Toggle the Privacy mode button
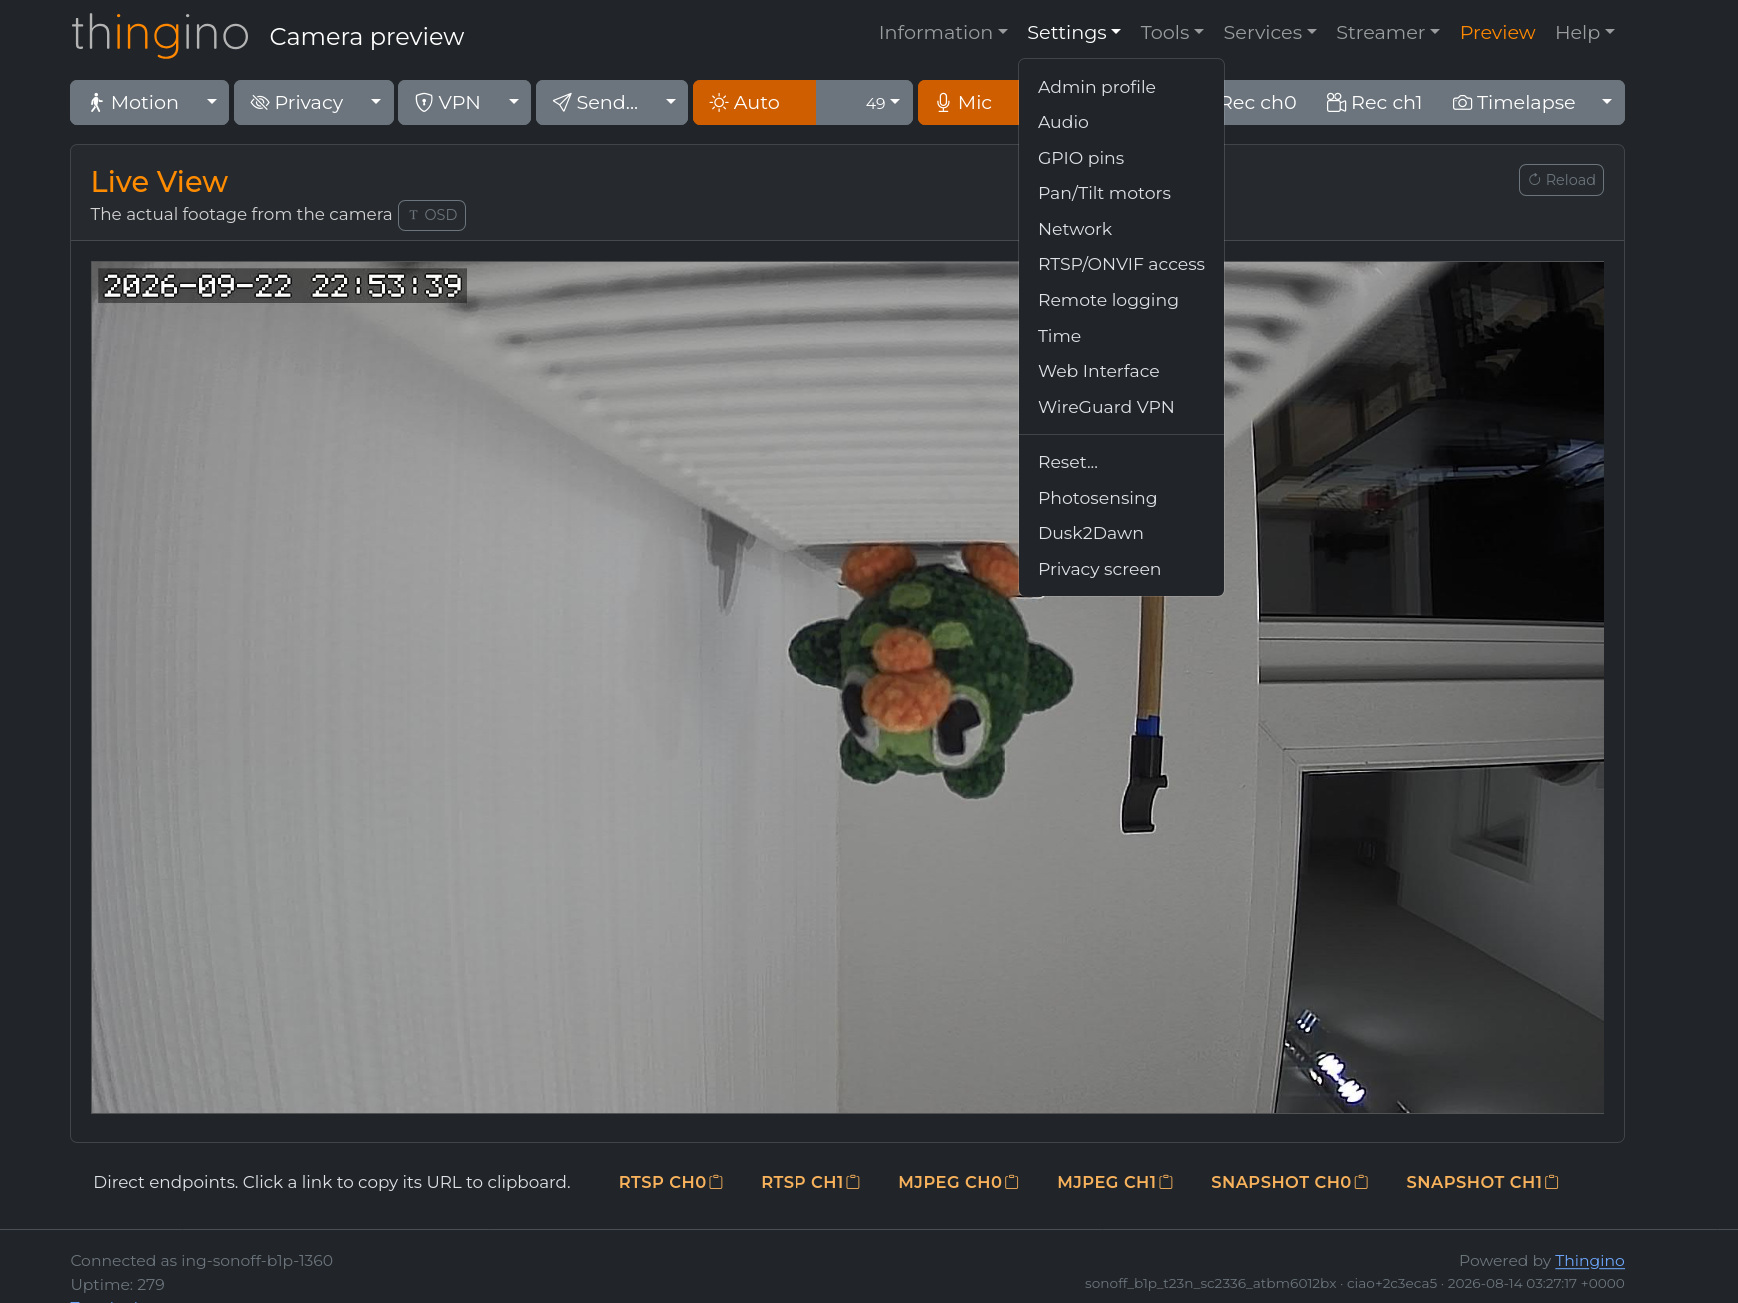1738x1303 pixels. 296,103
